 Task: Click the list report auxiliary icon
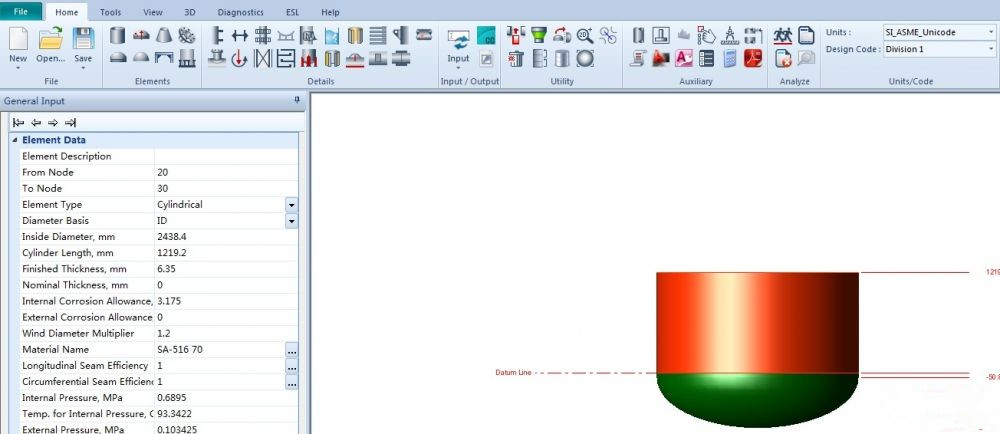point(707,59)
